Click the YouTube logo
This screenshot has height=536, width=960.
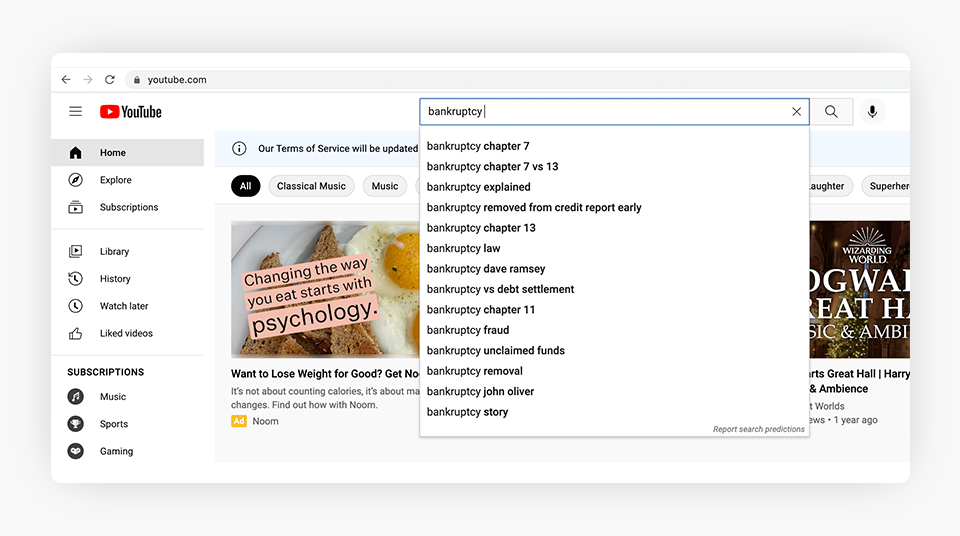(x=130, y=112)
